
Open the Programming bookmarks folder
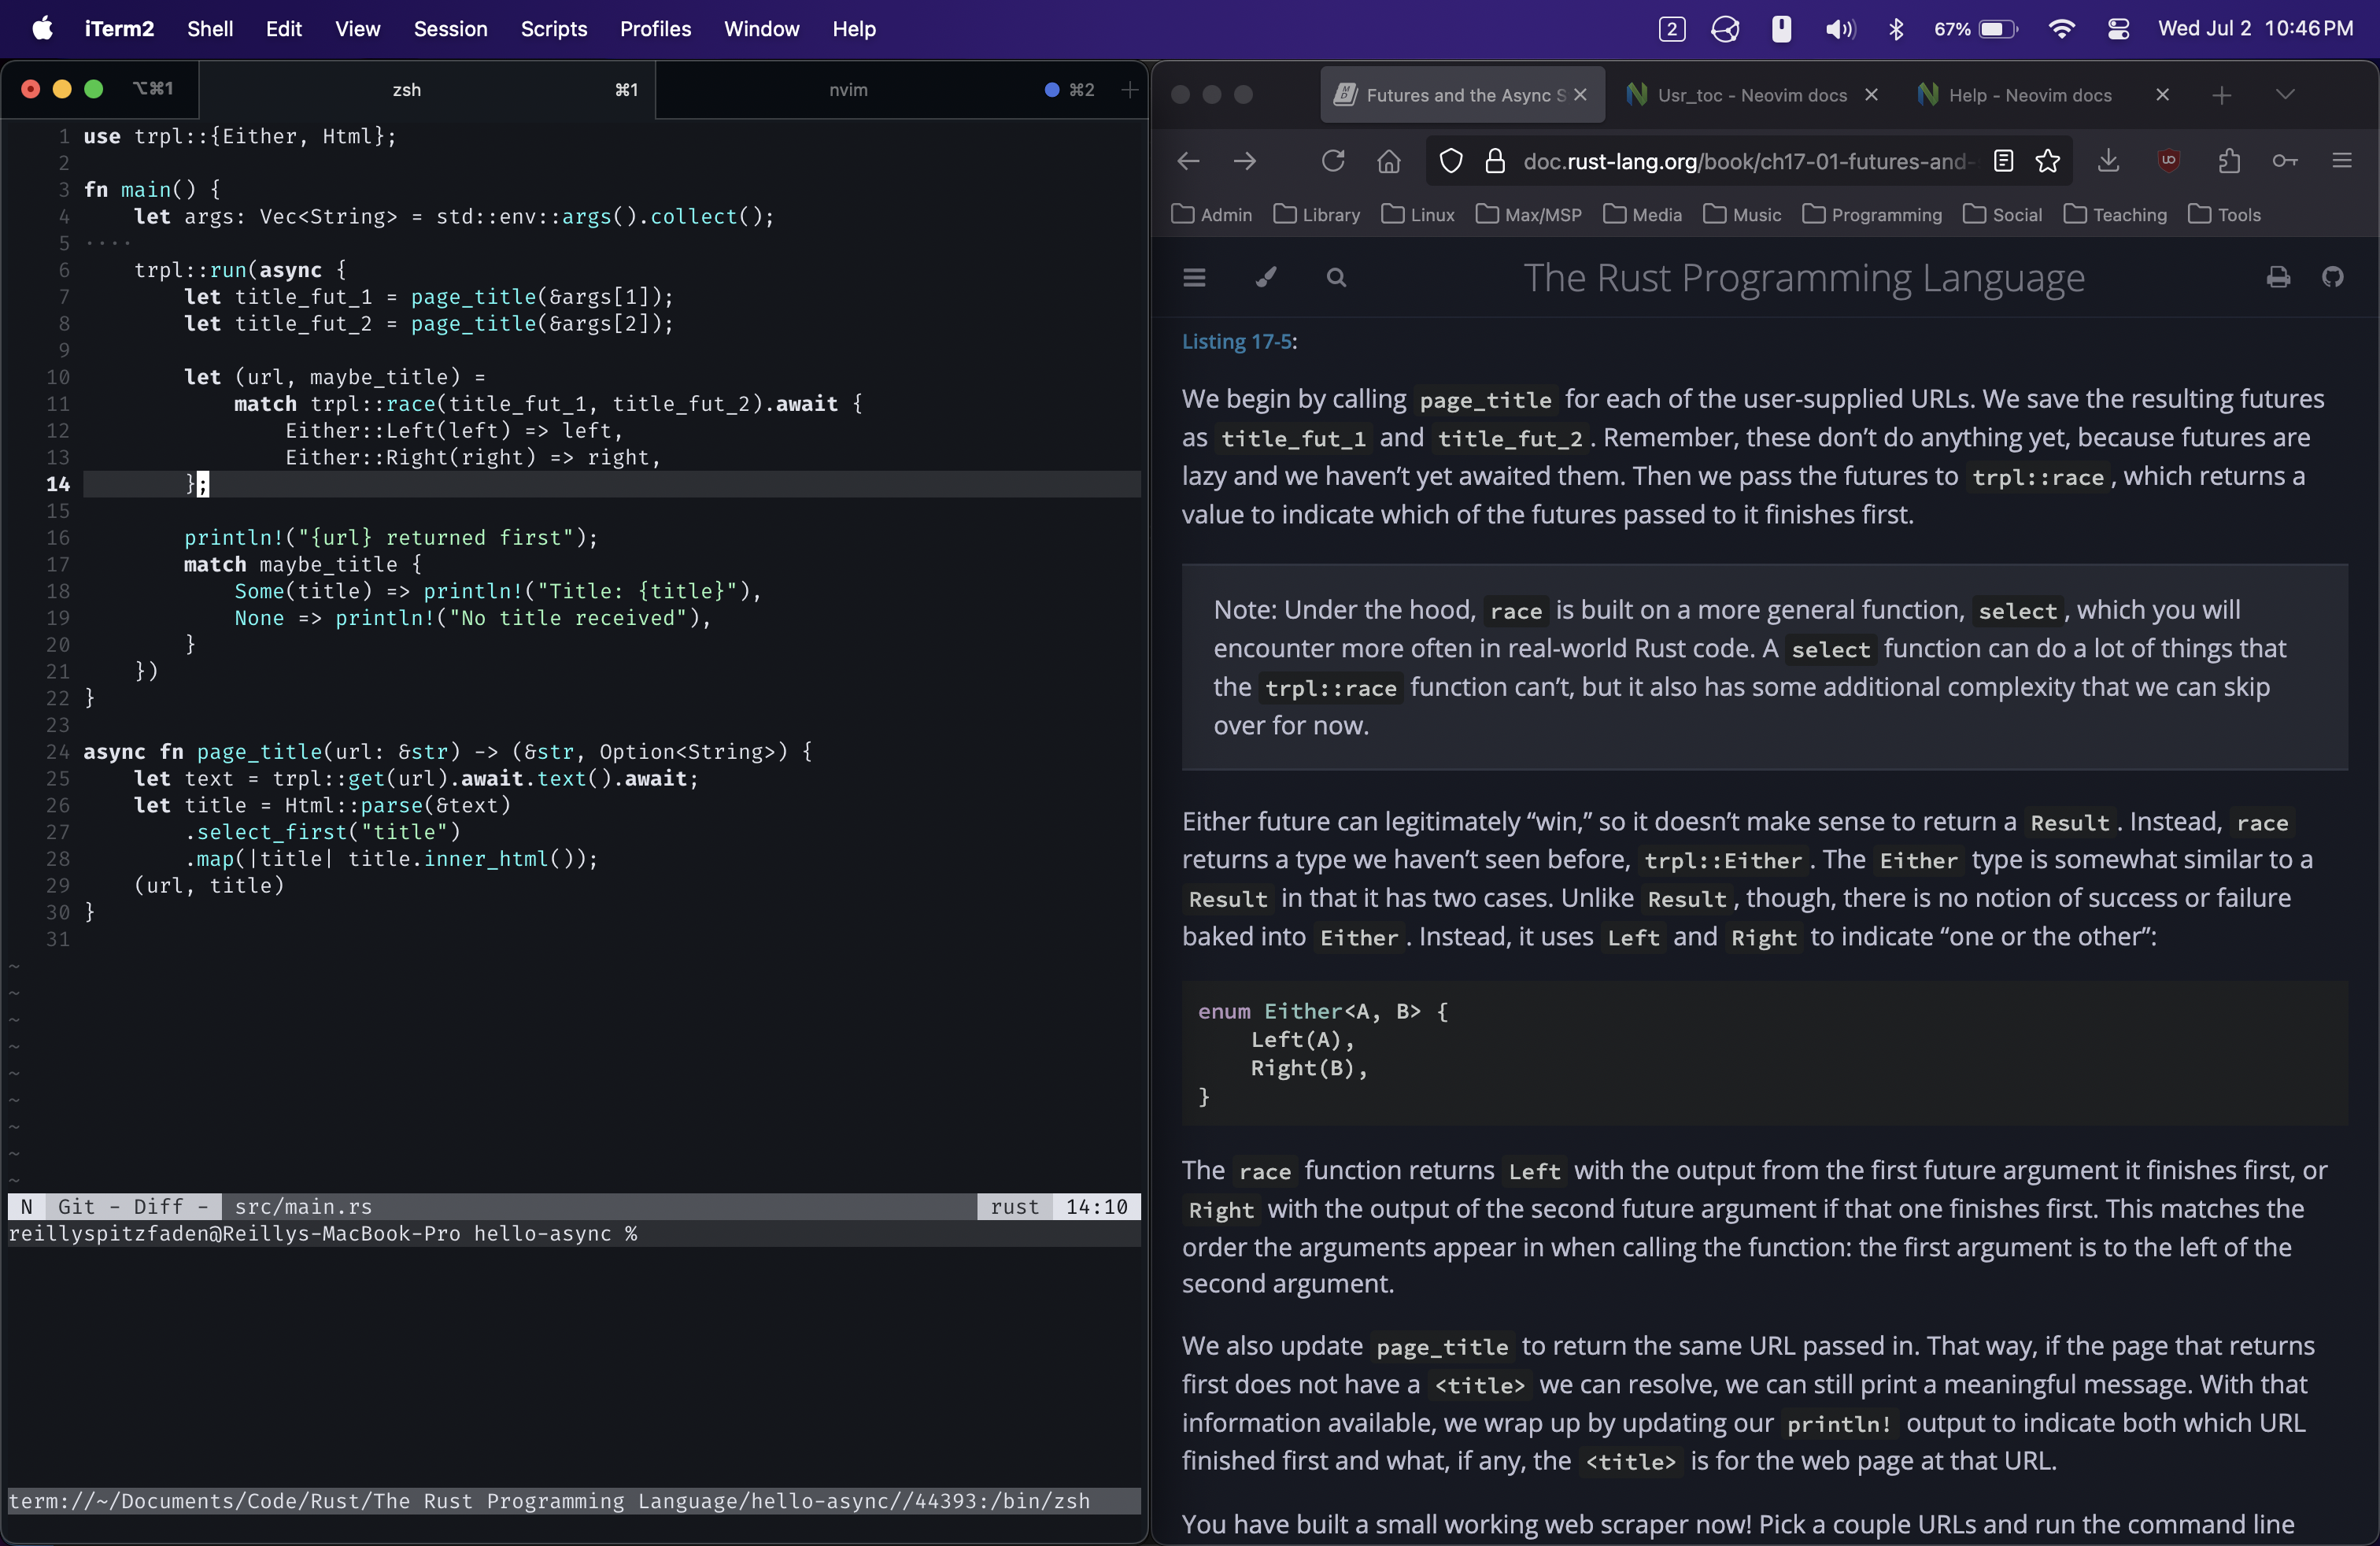click(x=1872, y=215)
